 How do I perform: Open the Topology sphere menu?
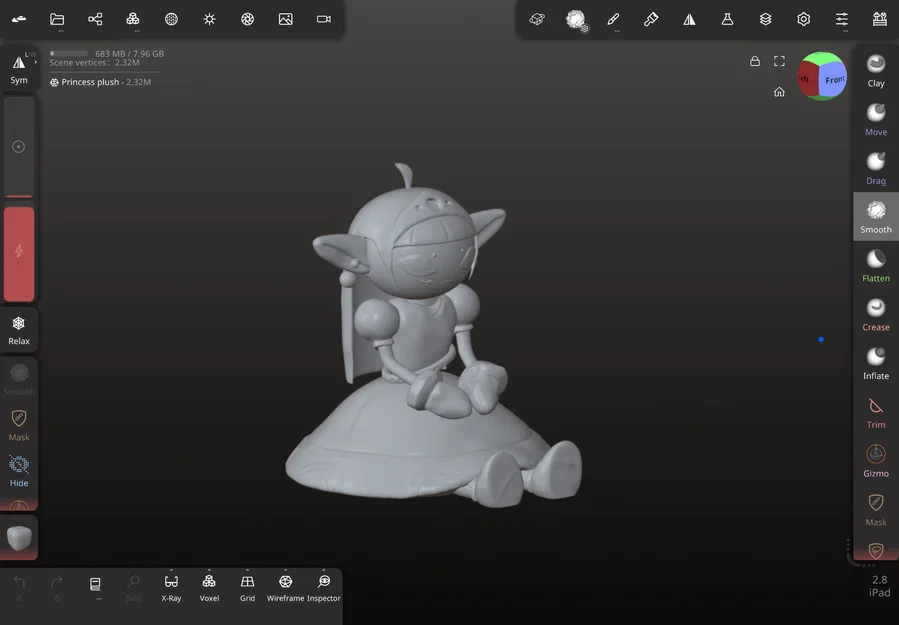click(x=171, y=19)
